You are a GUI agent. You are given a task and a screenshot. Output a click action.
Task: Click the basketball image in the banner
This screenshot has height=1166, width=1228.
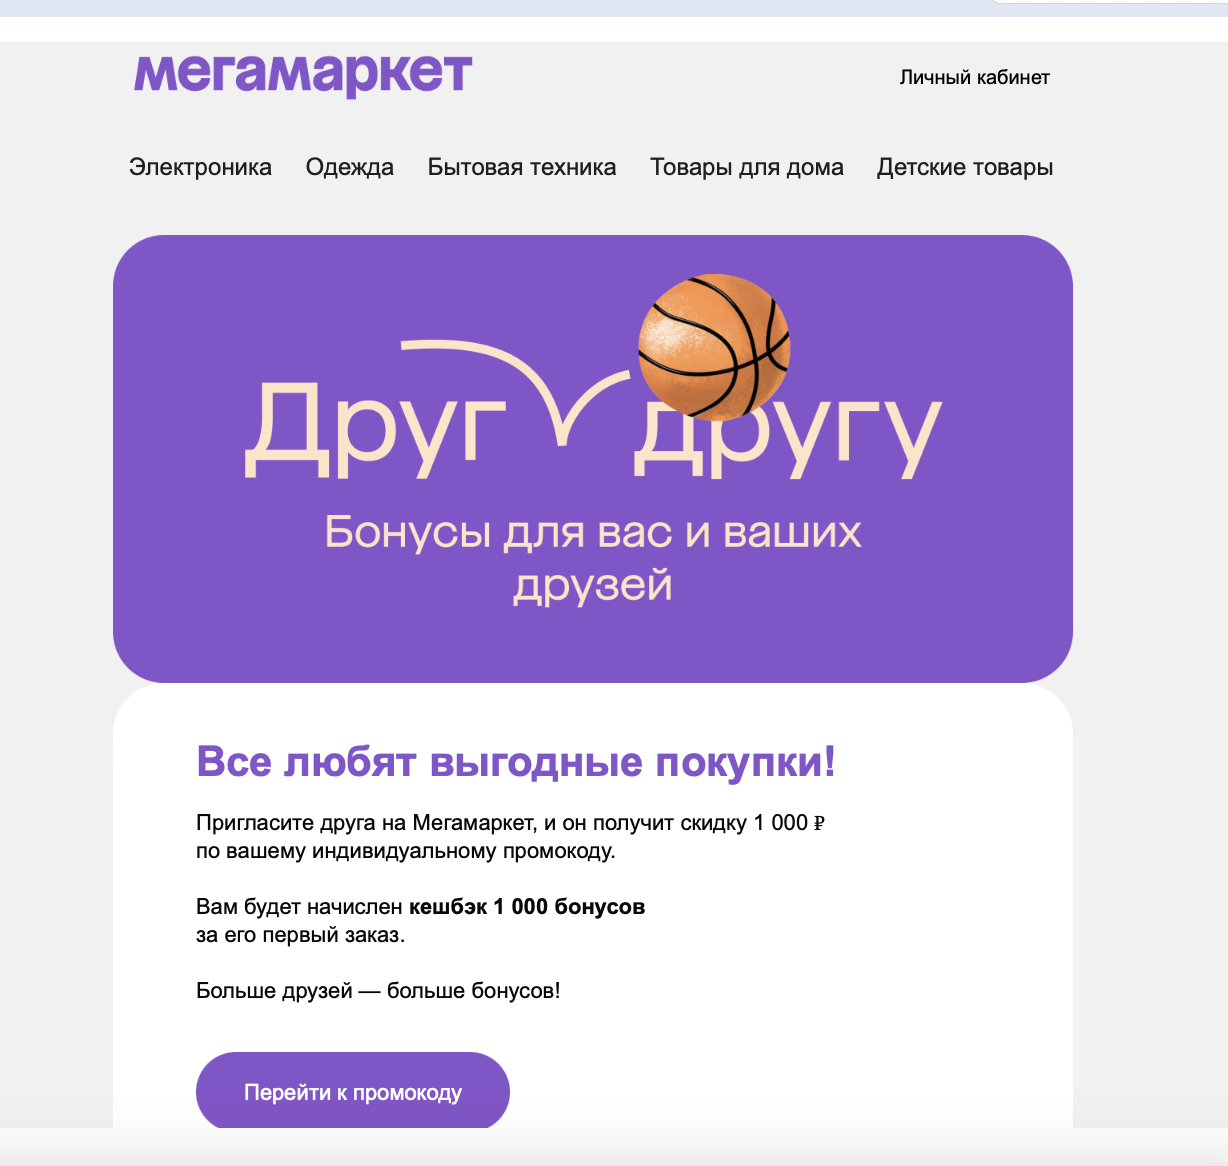(714, 345)
